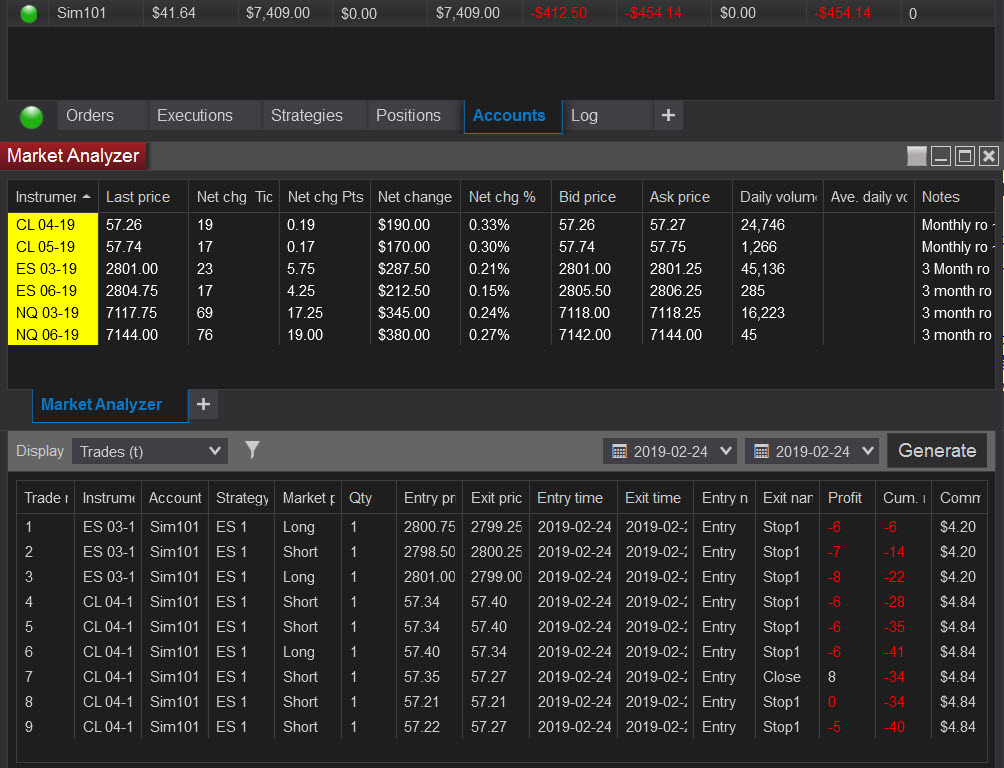Click the green status dot next to Sim101
The width and height of the screenshot is (1004, 768).
coord(29,13)
